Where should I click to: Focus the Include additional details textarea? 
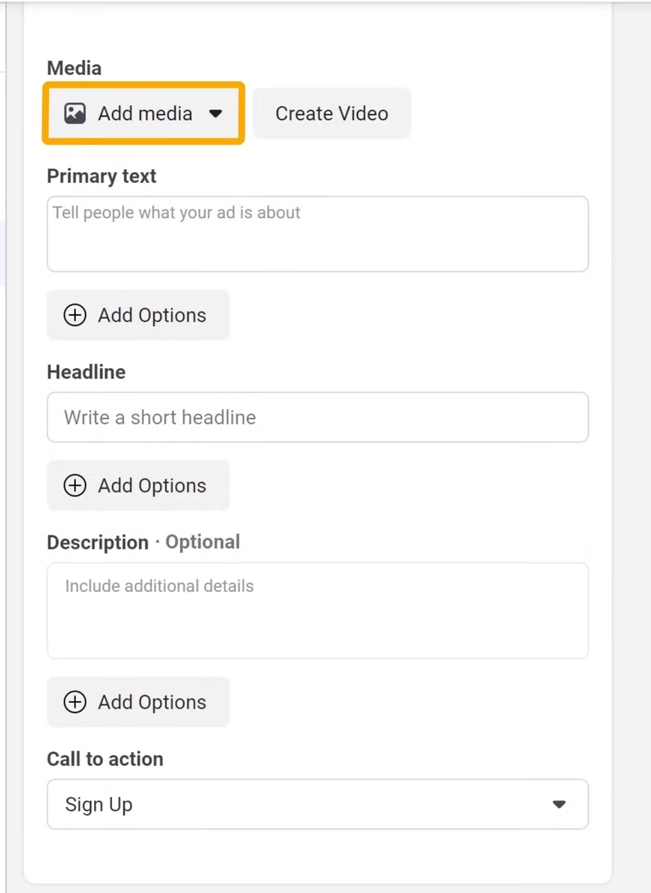click(317, 611)
